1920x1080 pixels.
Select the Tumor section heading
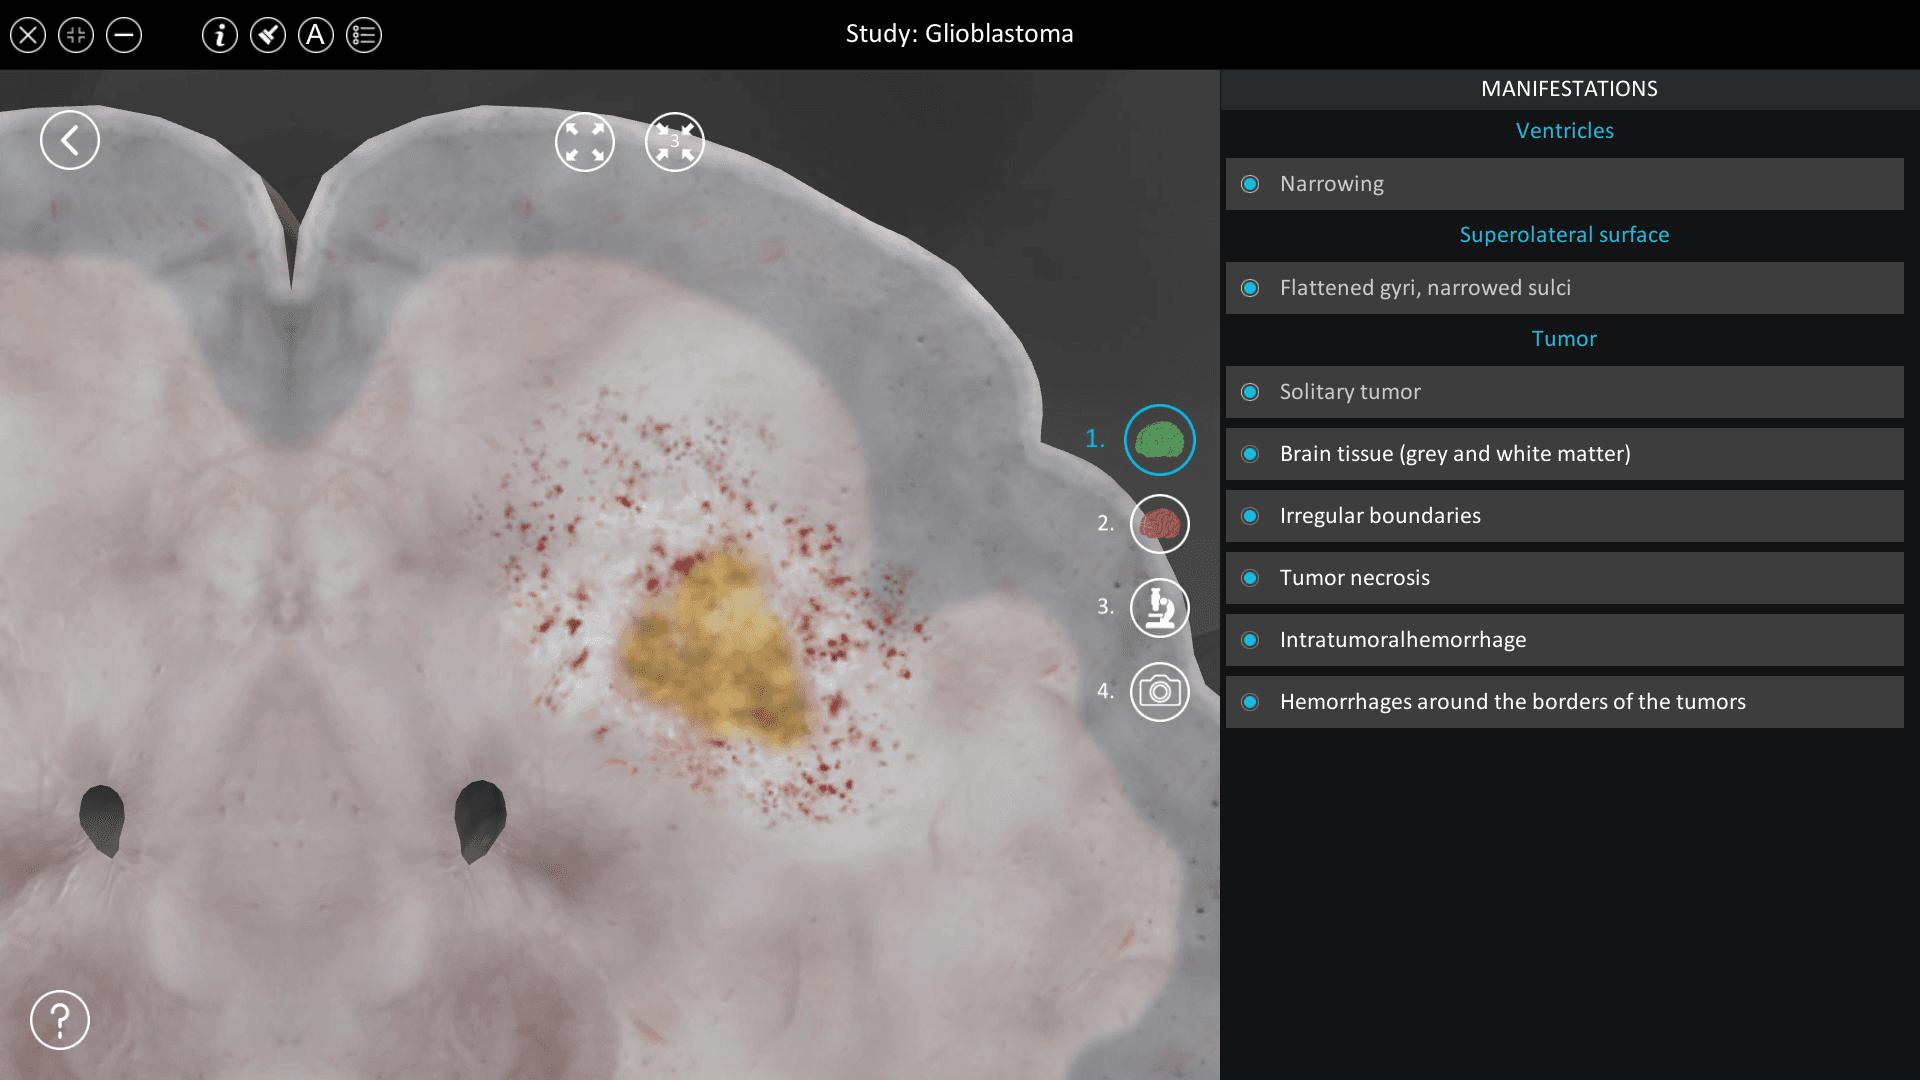(x=1564, y=339)
